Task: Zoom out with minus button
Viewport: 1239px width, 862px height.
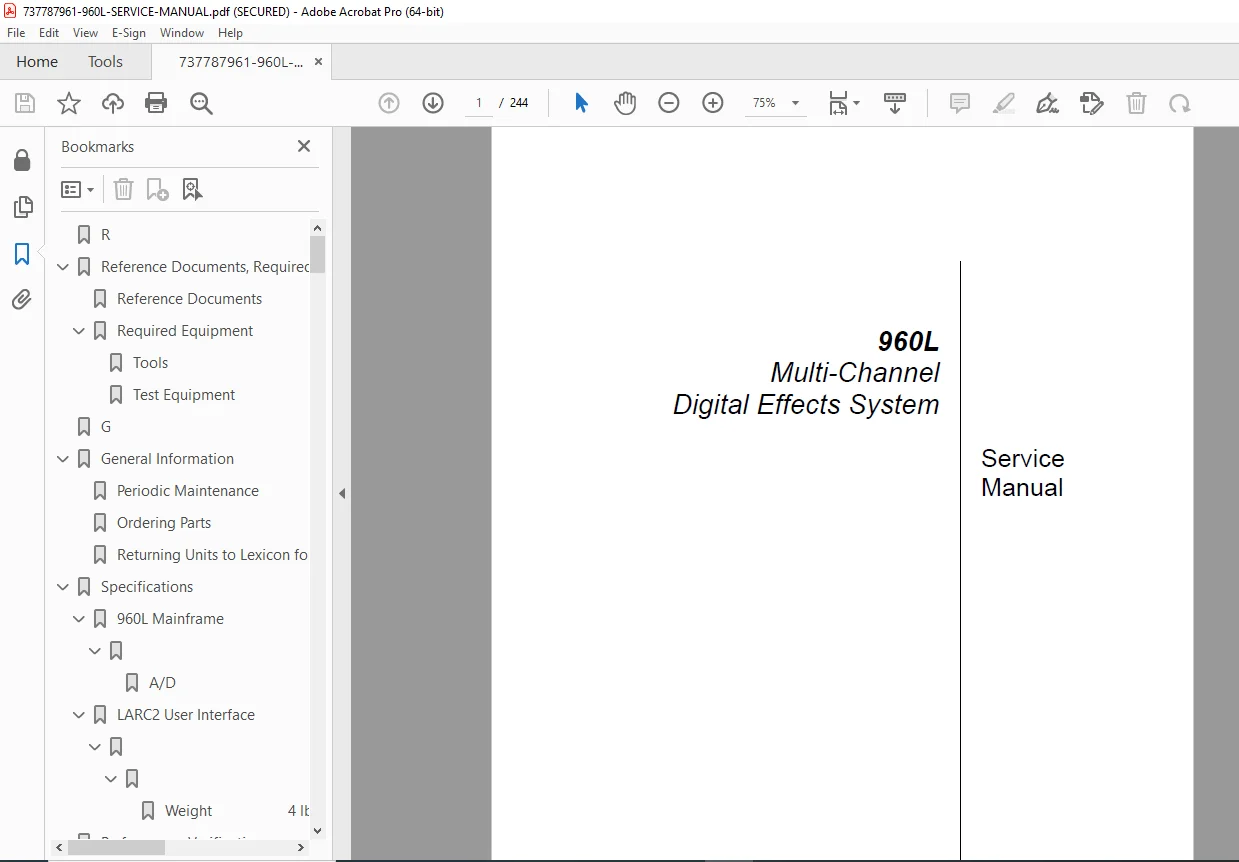Action: coord(669,103)
